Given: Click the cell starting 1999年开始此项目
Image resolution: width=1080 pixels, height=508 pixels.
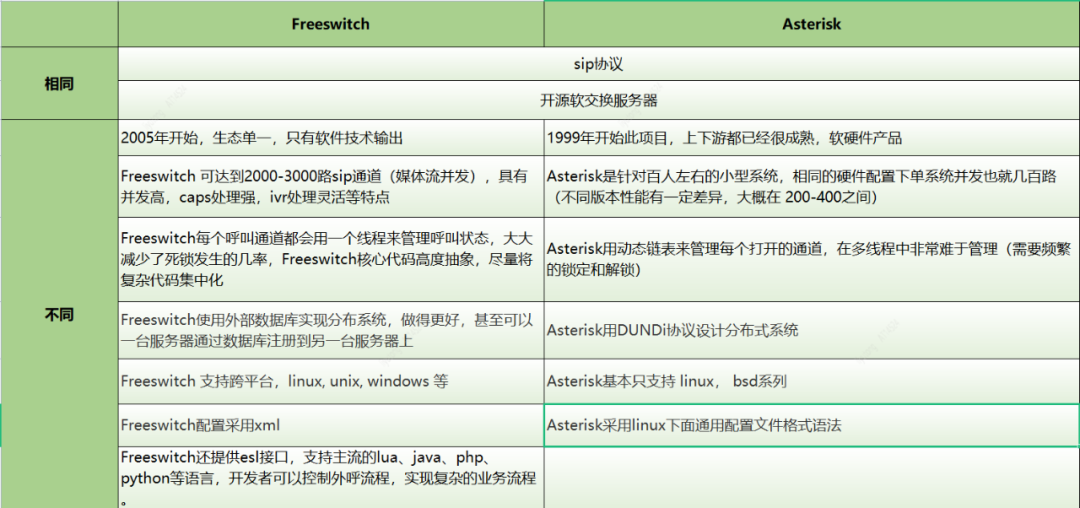Looking at the screenshot, I should (x=811, y=138).
